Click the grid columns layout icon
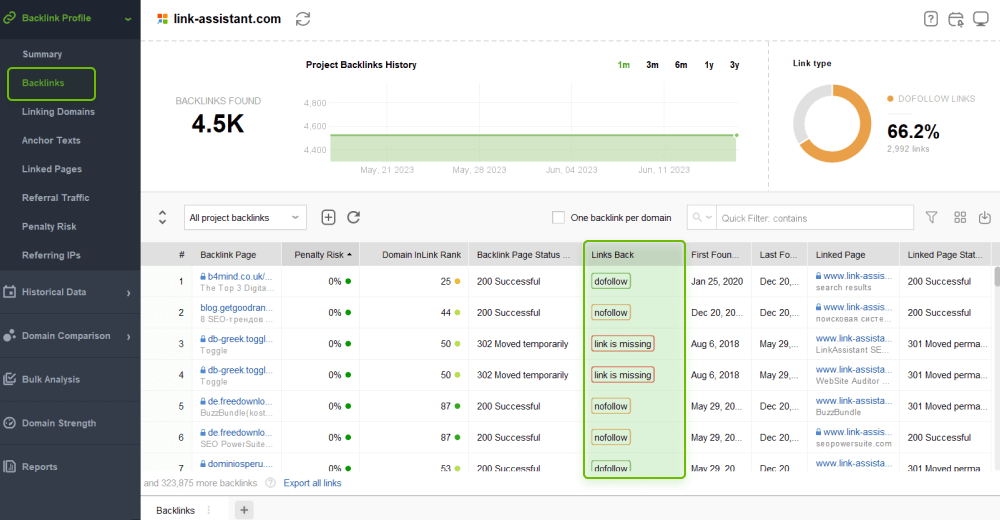The image size is (1000, 520). click(960, 218)
